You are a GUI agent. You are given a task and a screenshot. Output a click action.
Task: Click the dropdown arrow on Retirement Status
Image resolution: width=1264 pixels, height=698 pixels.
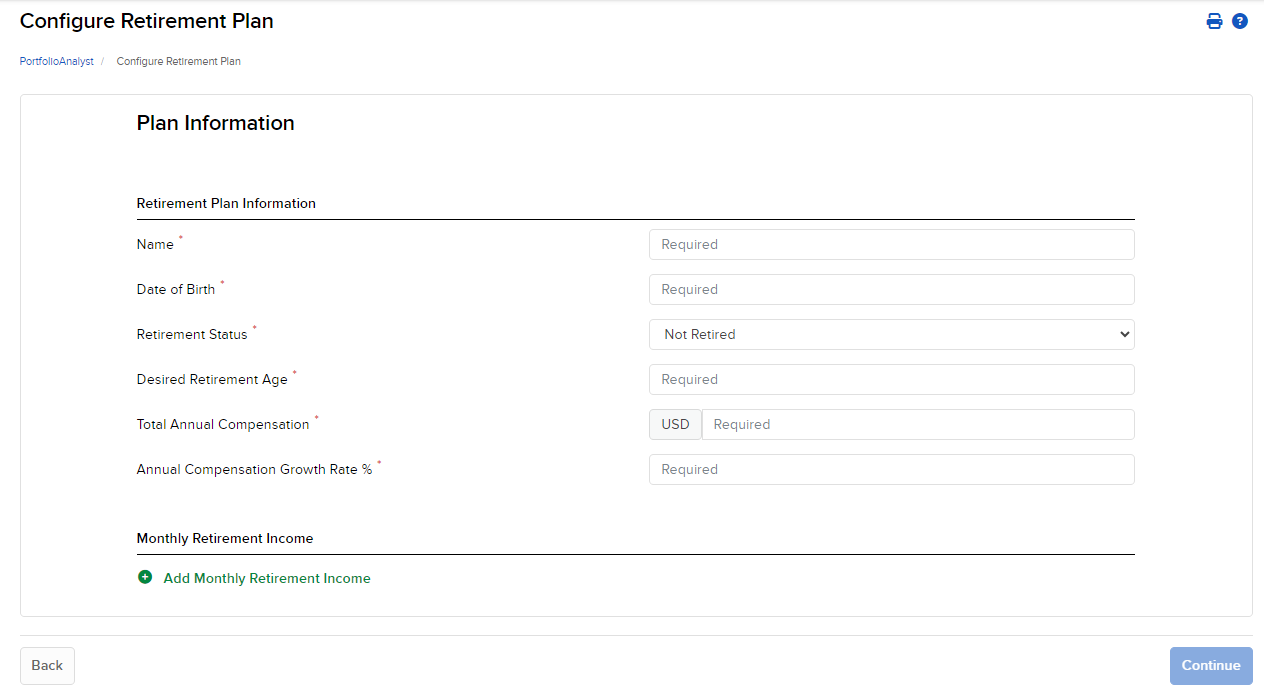tap(1122, 334)
